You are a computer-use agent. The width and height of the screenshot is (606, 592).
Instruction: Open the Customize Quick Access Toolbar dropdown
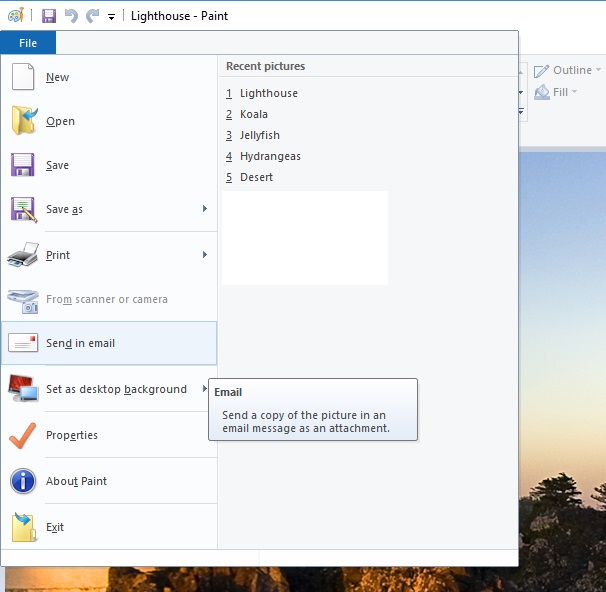click(x=111, y=17)
